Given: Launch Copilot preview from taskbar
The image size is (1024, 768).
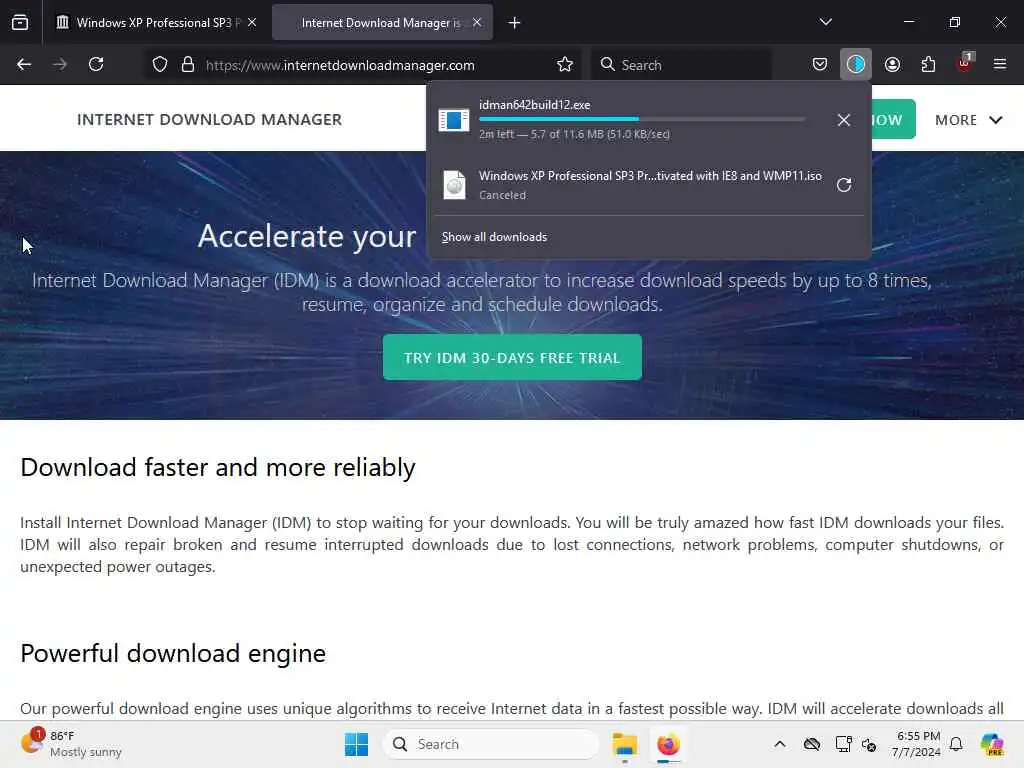Looking at the screenshot, I should point(993,744).
